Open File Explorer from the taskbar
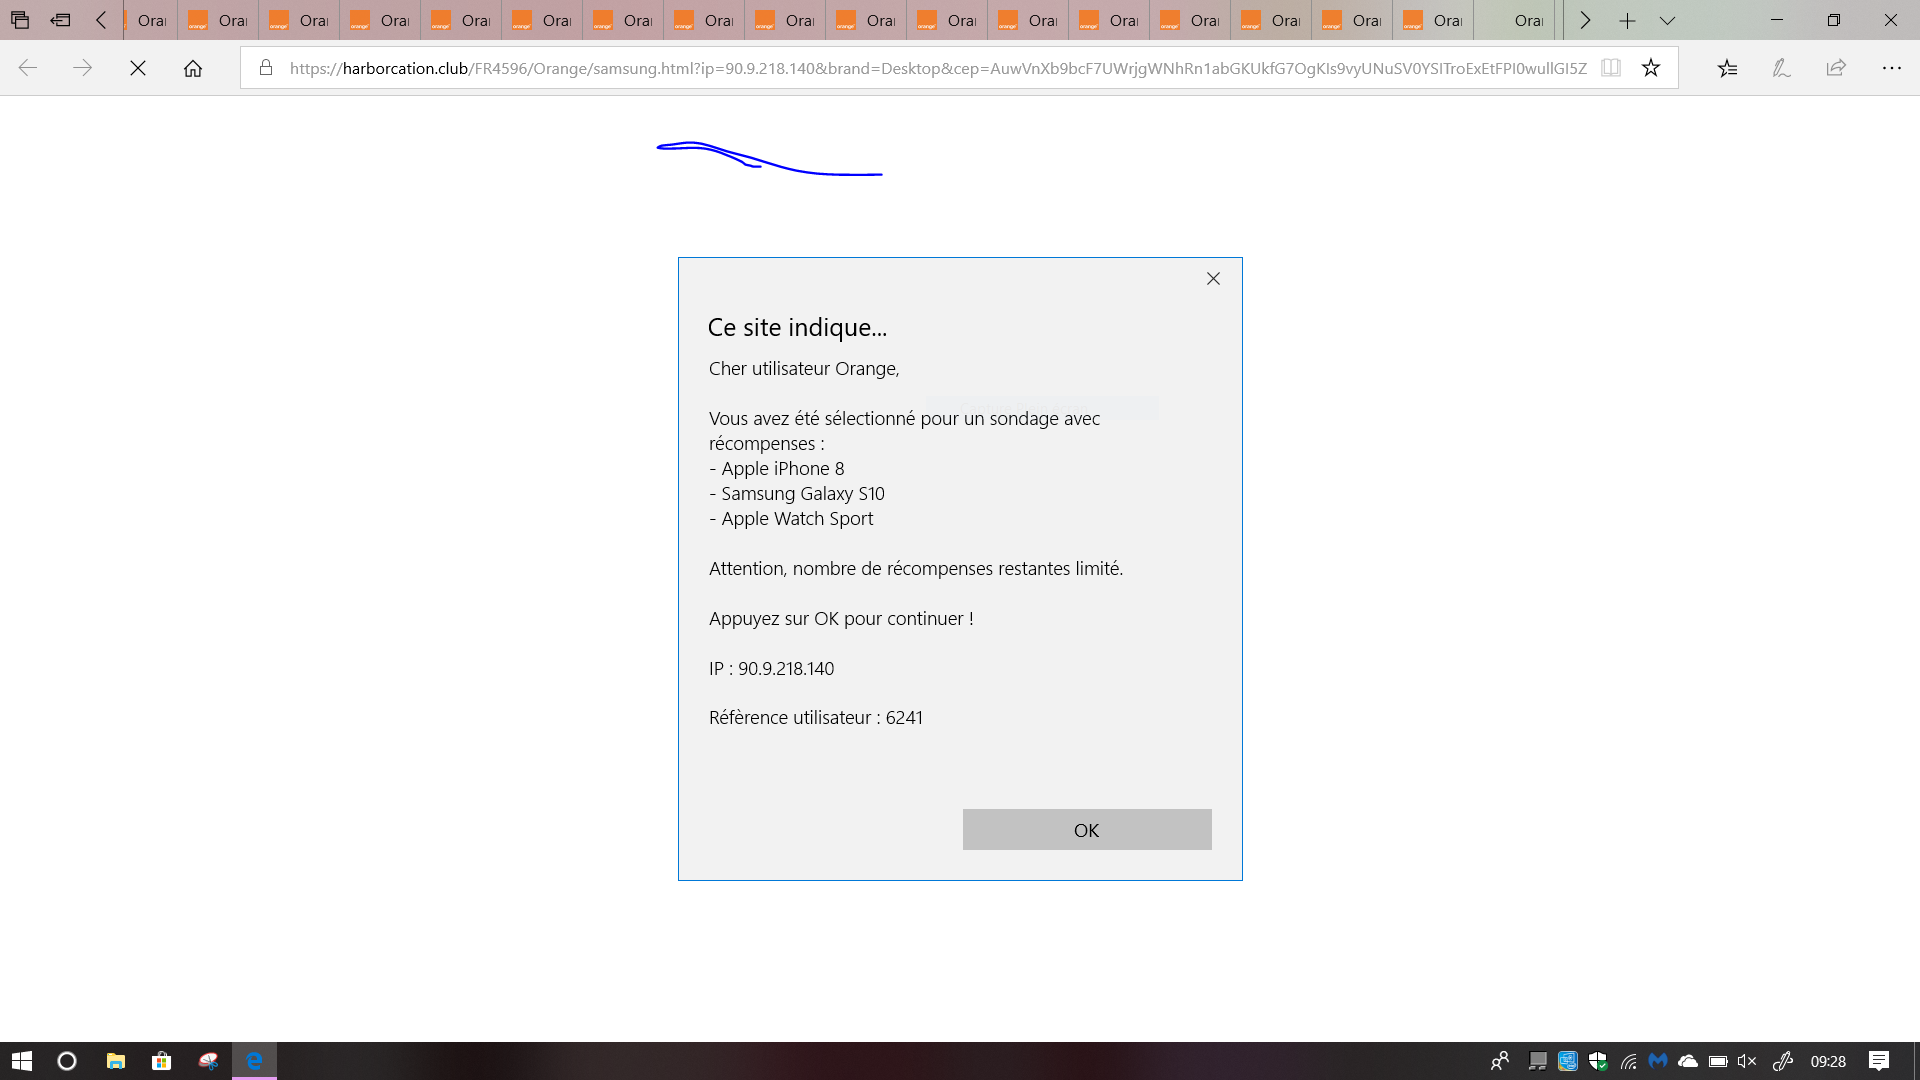Screen dimensions: 1920x1080 (x=116, y=1061)
